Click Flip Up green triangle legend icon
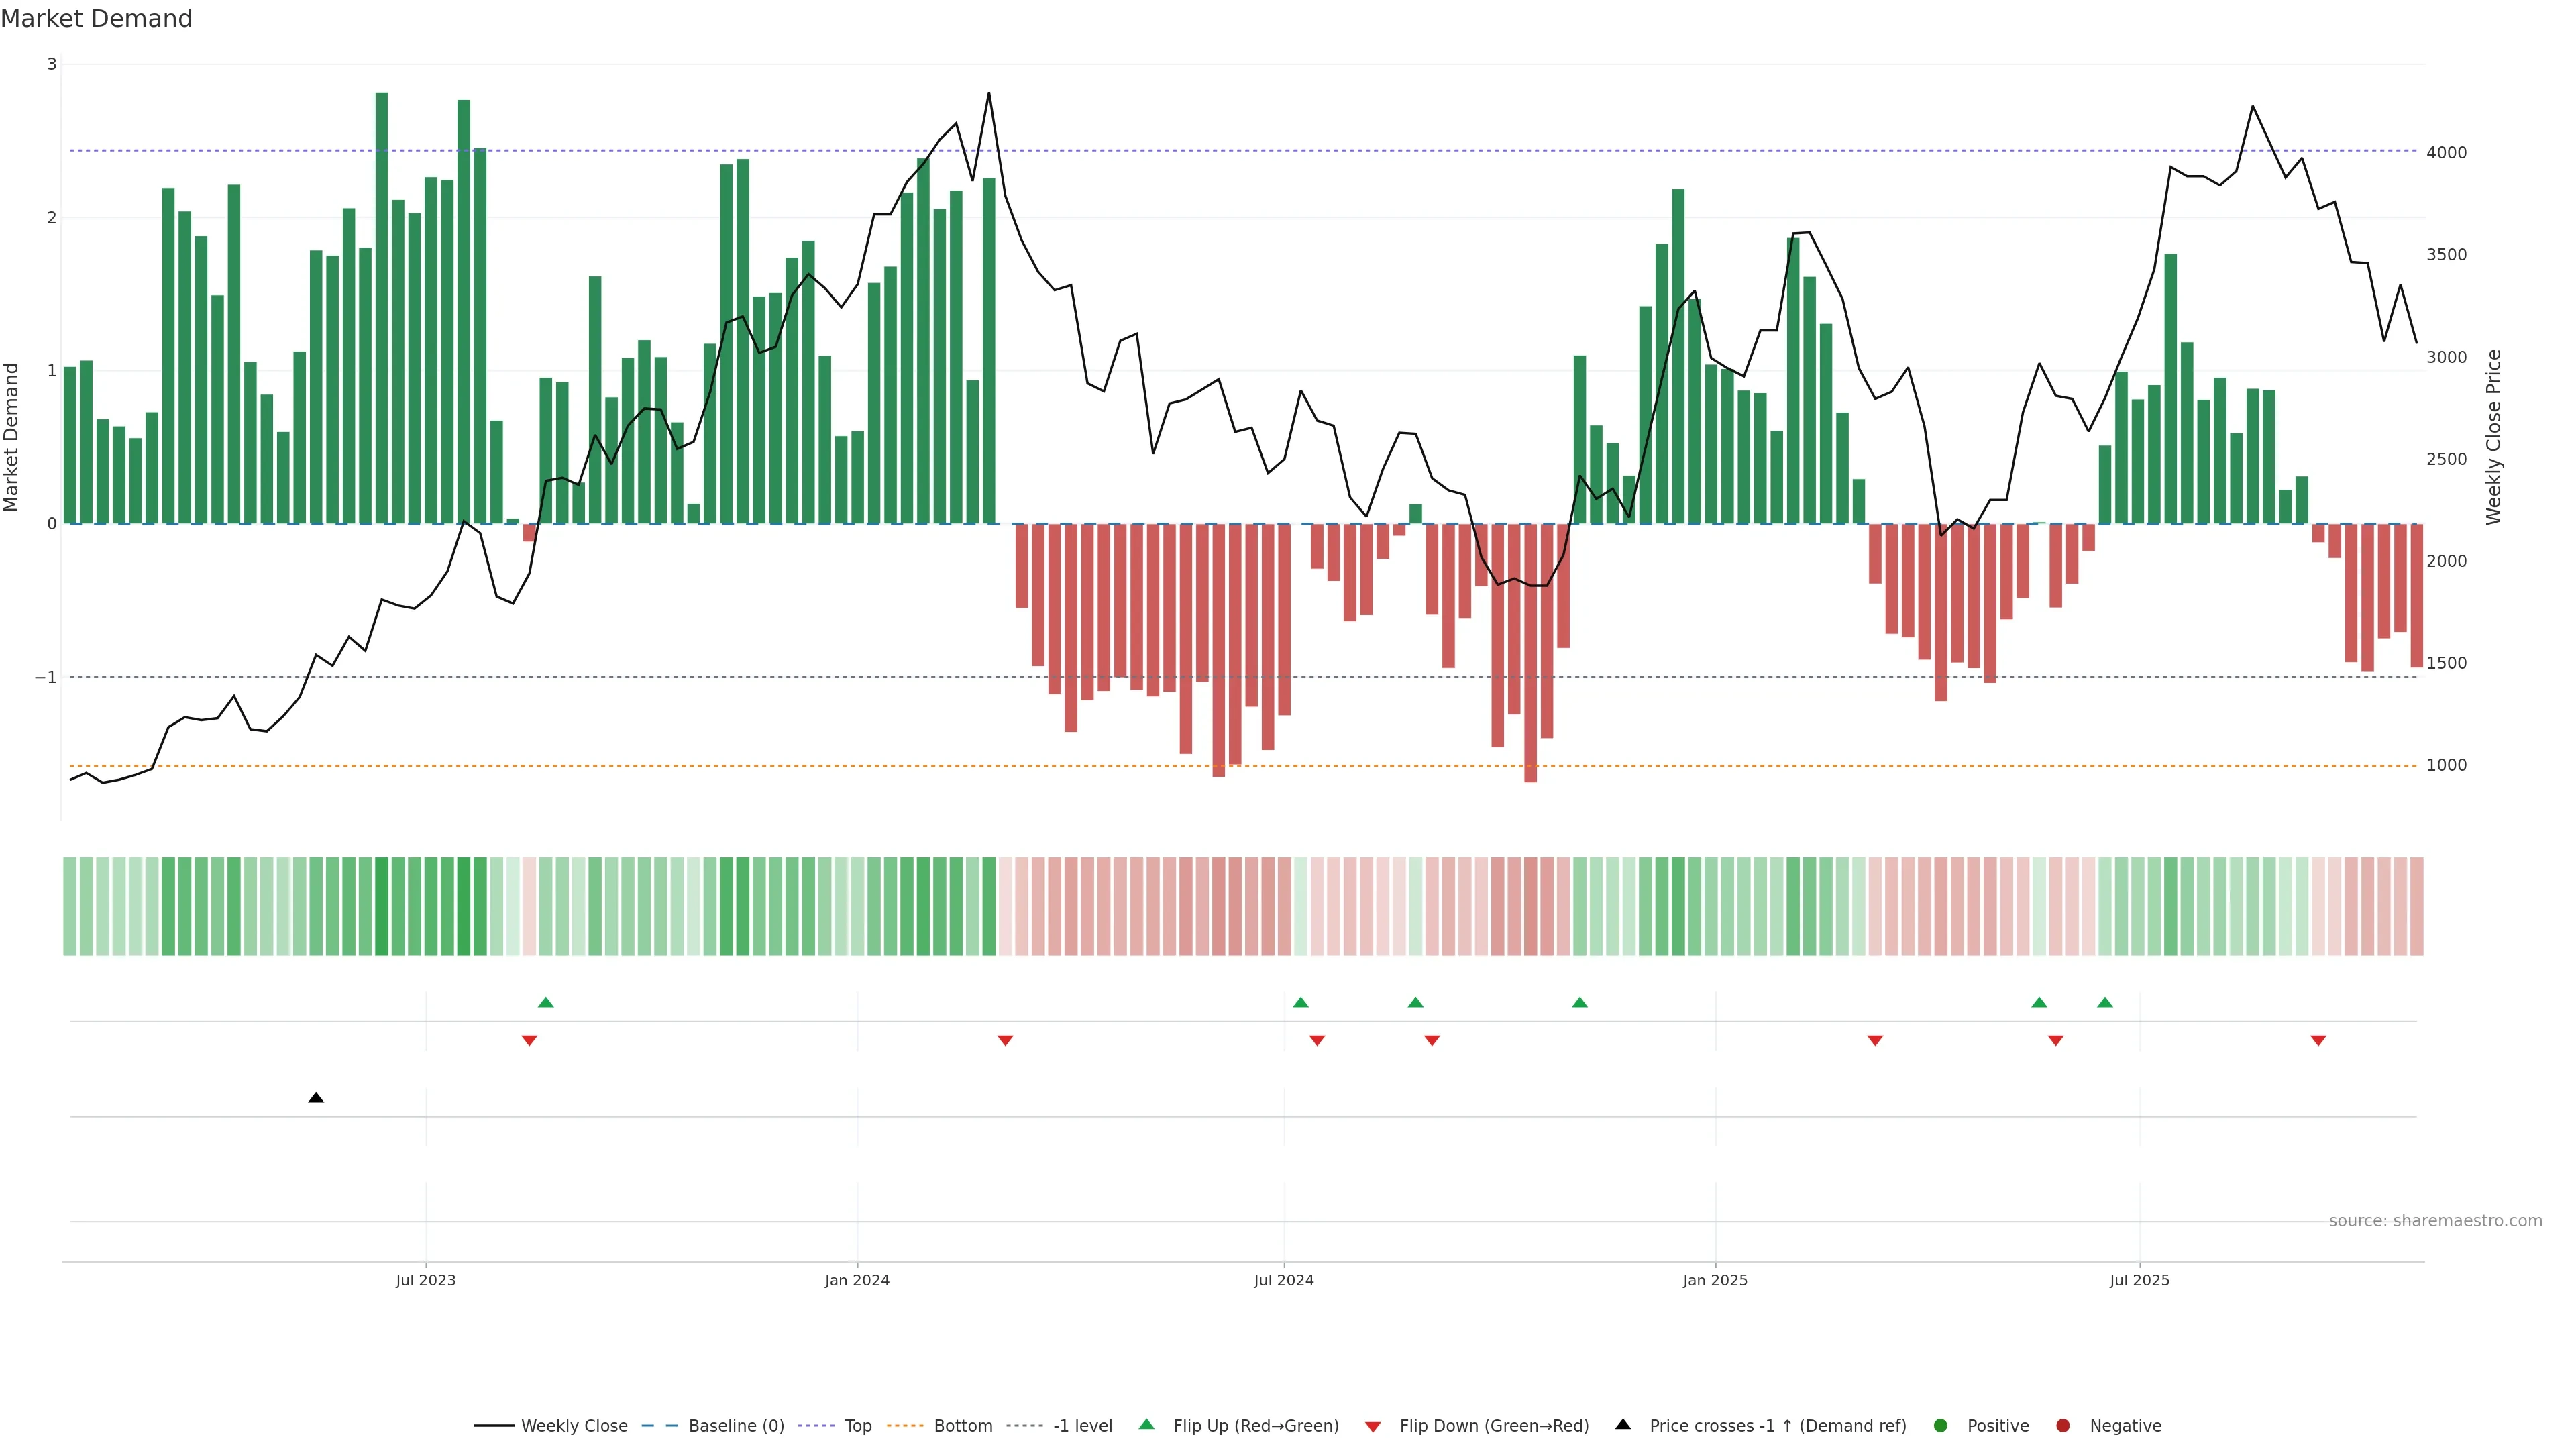This screenshot has width=2576, height=1449. coord(1146,1424)
